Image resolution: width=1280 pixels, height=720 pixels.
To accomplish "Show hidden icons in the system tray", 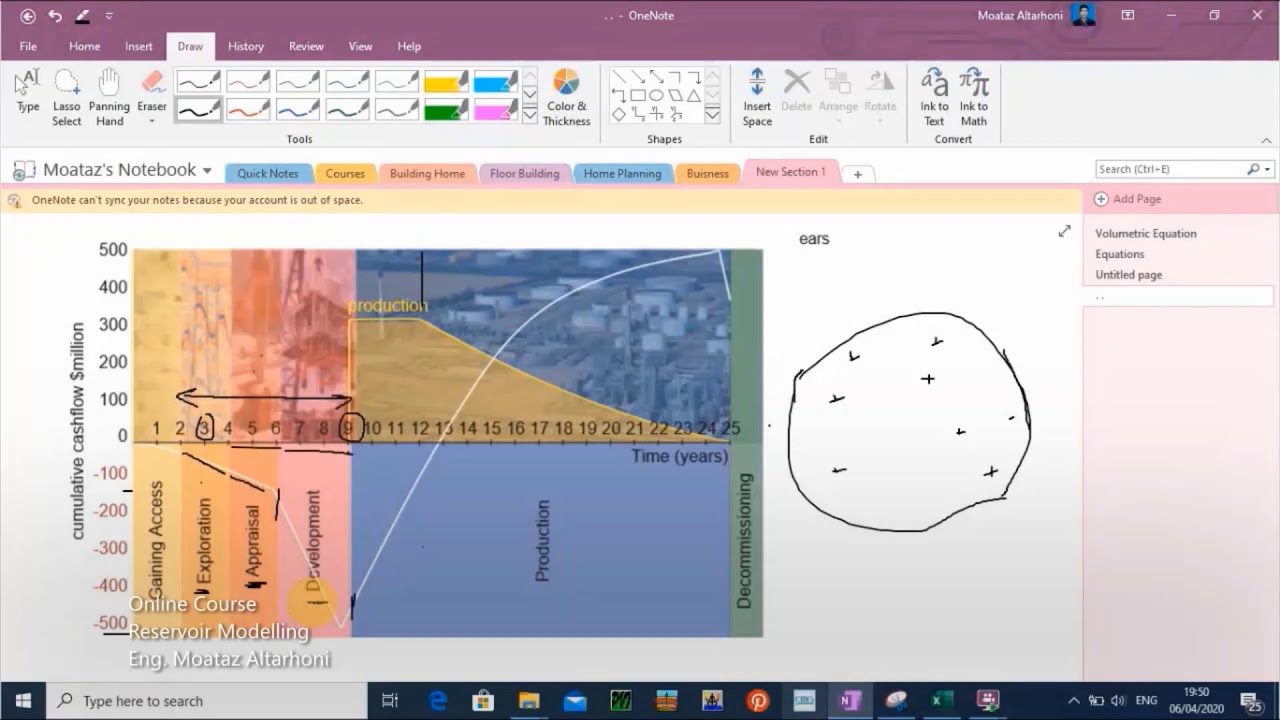I will pos(1074,701).
